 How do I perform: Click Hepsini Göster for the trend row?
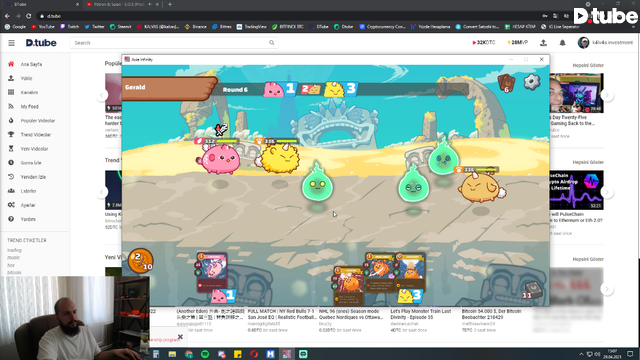[x=588, y=162]
